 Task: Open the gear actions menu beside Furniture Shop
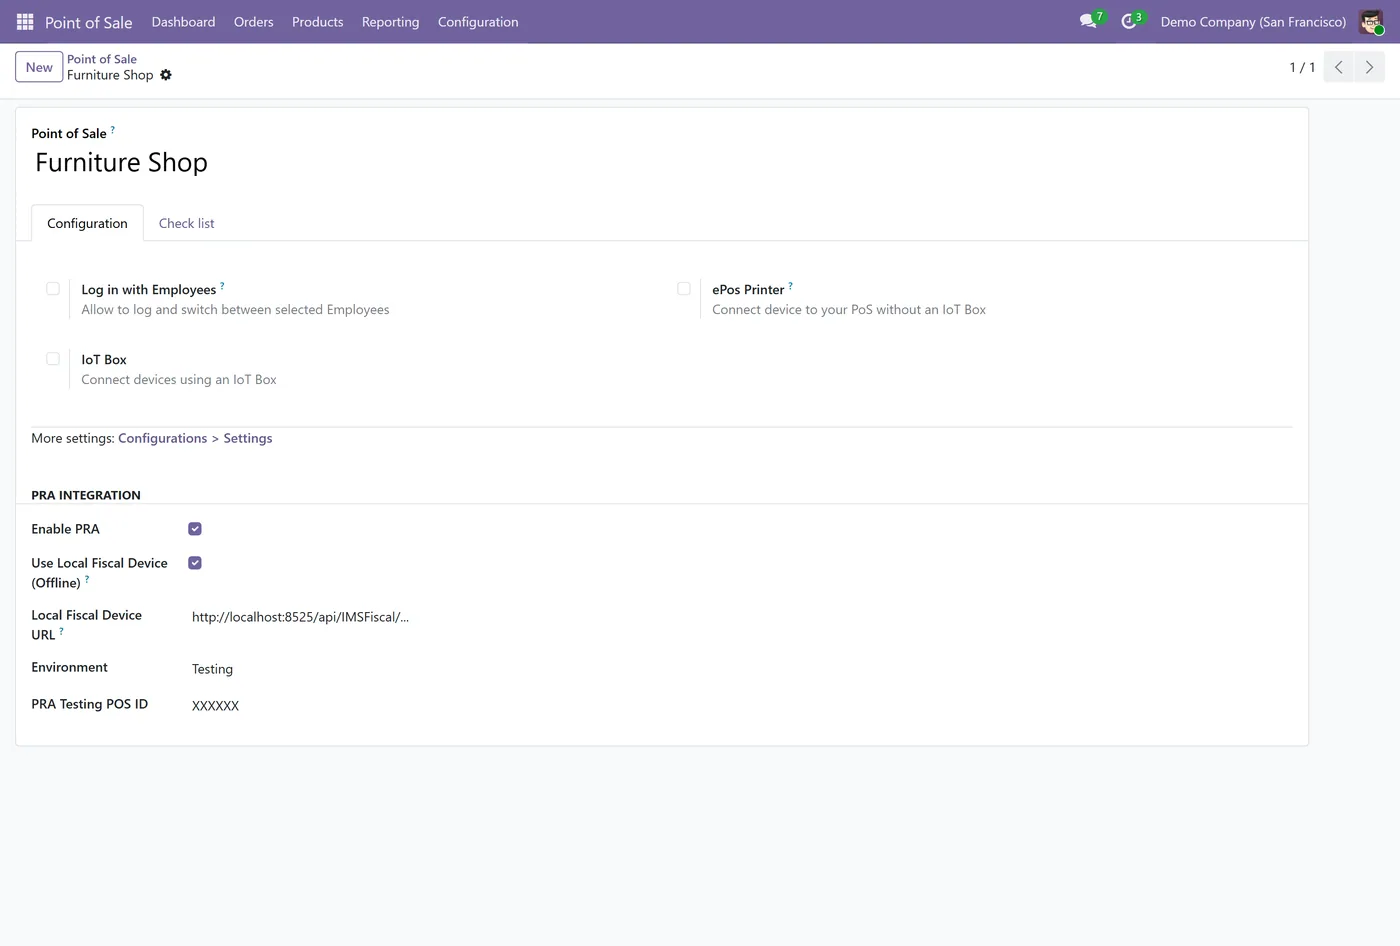pos(166,75)
